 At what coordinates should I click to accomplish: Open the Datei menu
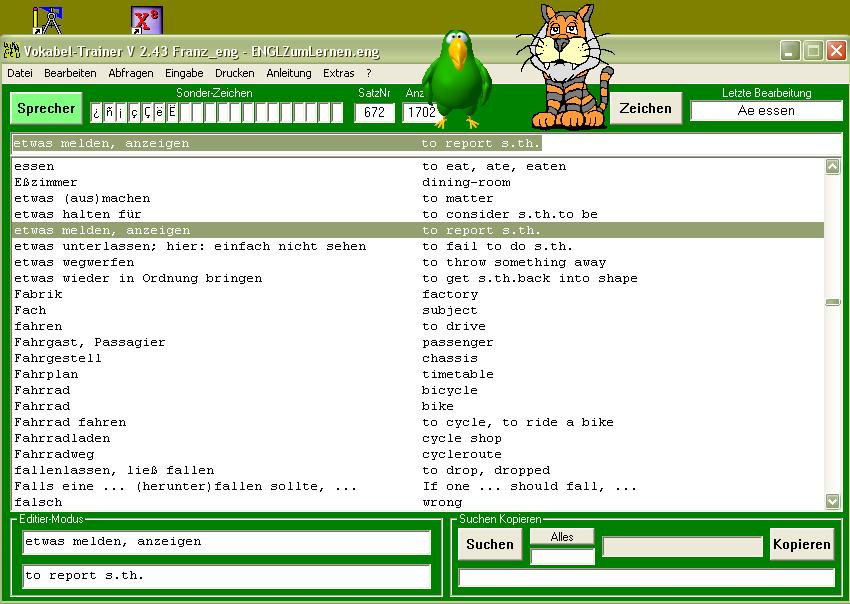tap(20, 73)
